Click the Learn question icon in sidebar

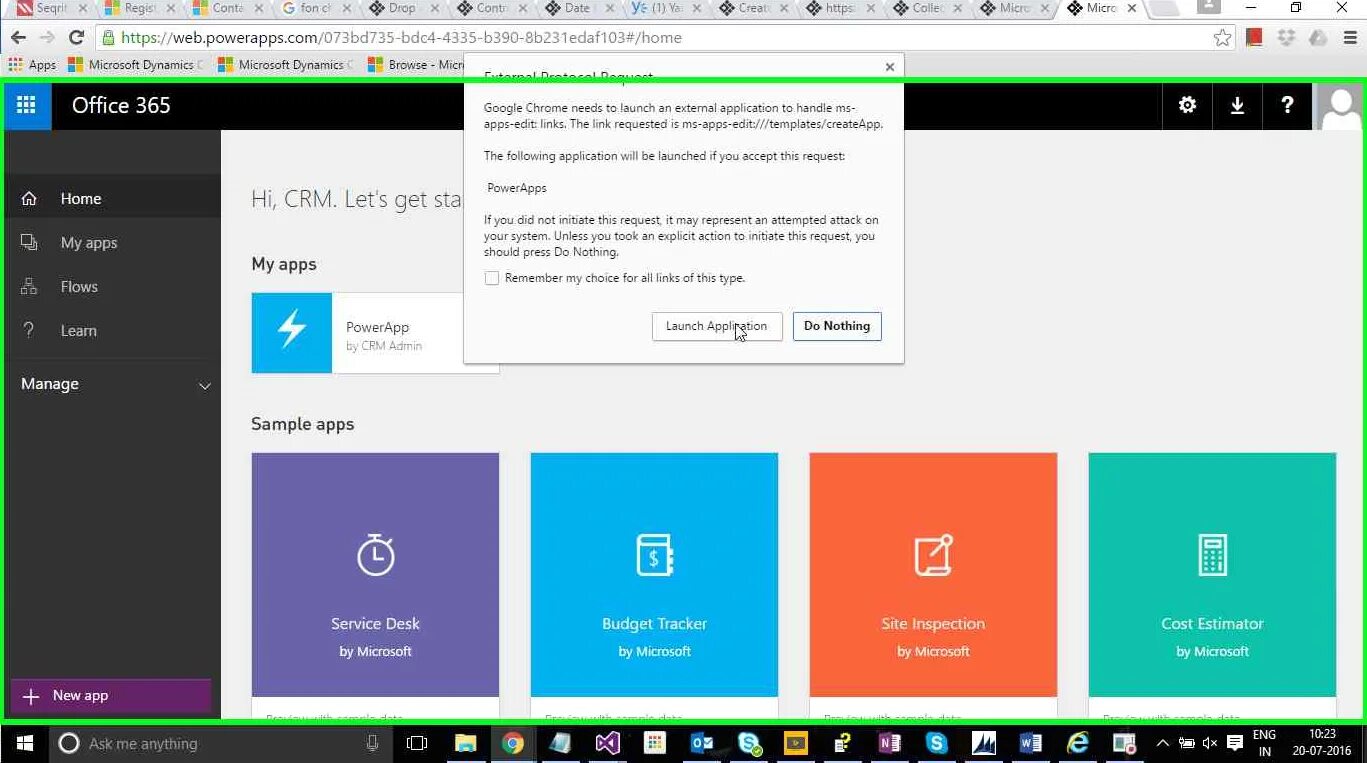(29, 330)
